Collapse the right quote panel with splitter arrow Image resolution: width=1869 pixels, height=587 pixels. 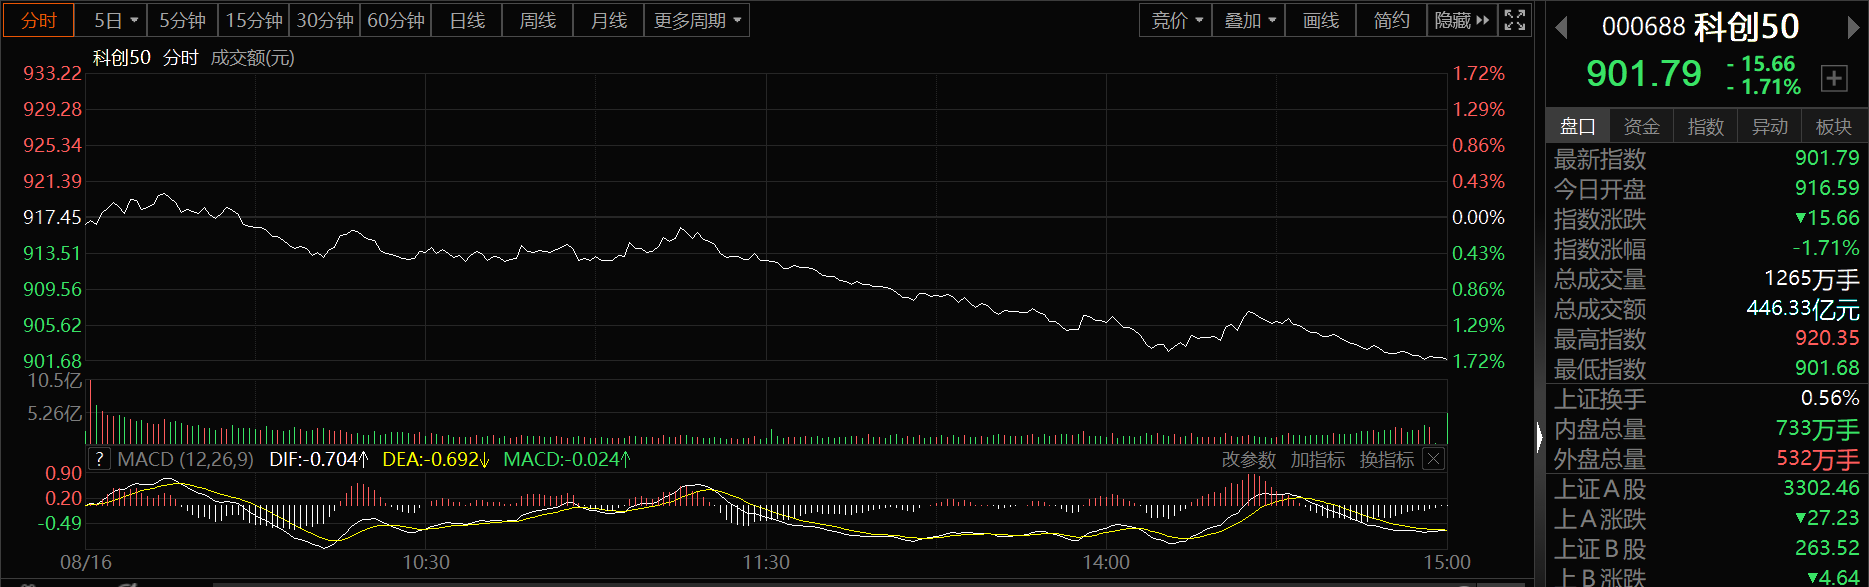[1539, 437]
